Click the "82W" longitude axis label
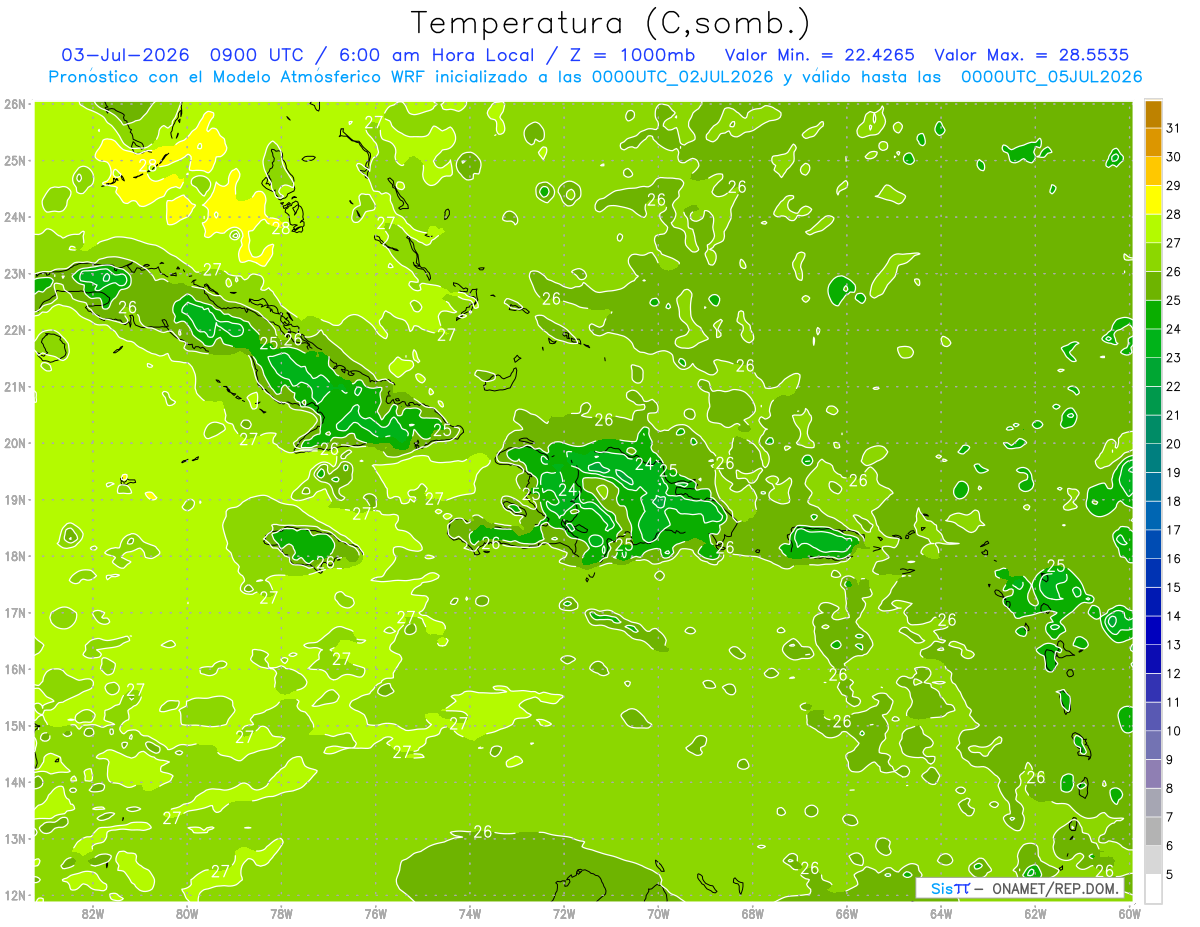 93,913
